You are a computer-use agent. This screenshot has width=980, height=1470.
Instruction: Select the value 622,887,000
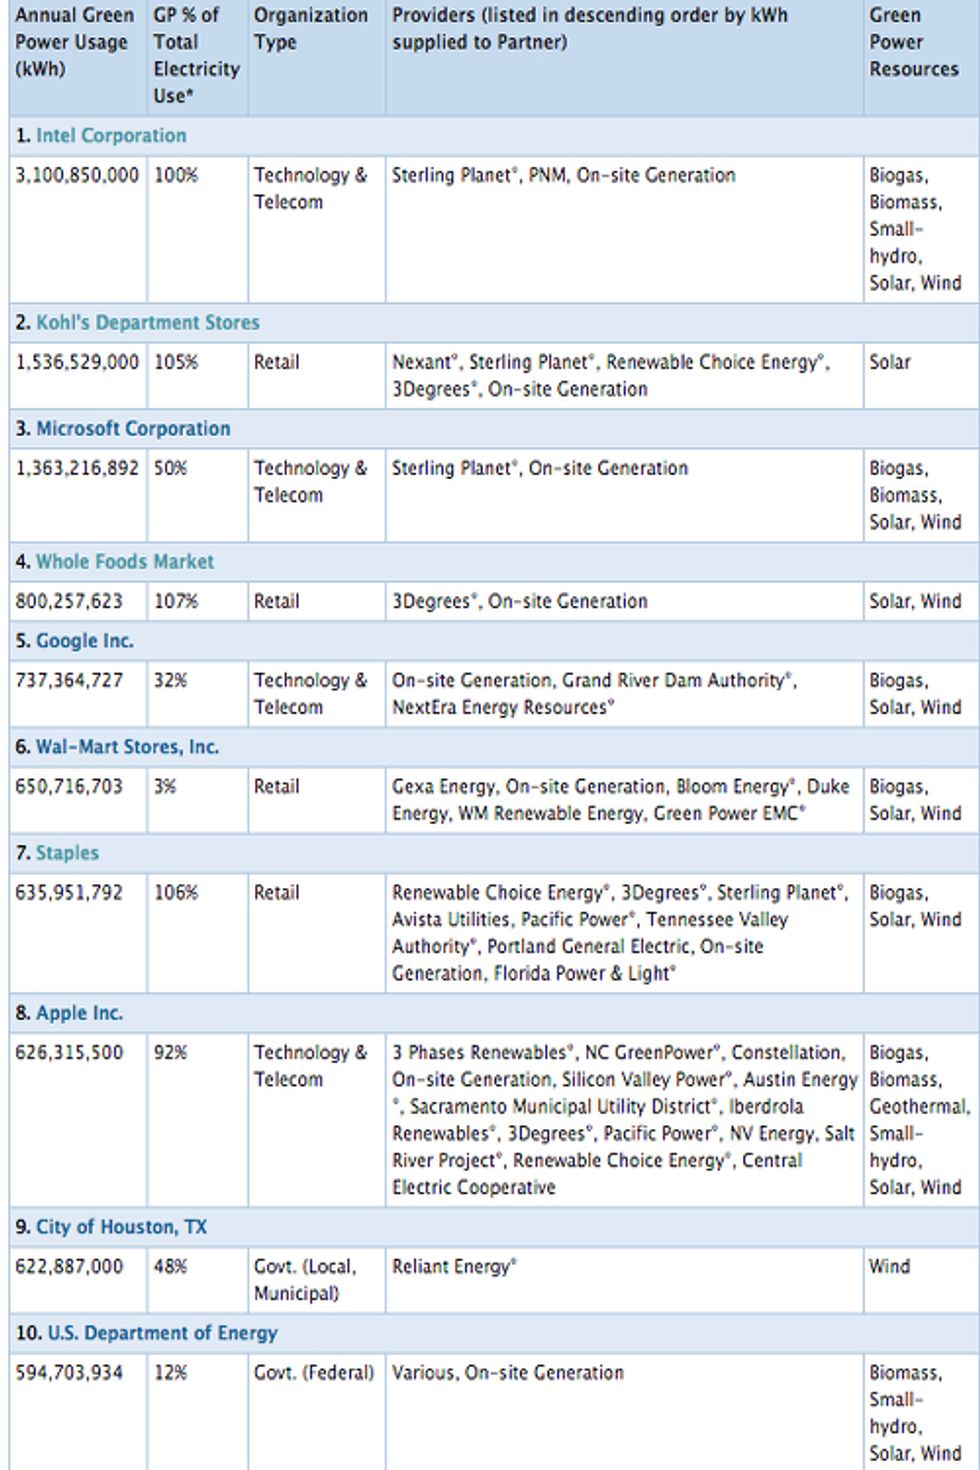tap(69, 1266)
